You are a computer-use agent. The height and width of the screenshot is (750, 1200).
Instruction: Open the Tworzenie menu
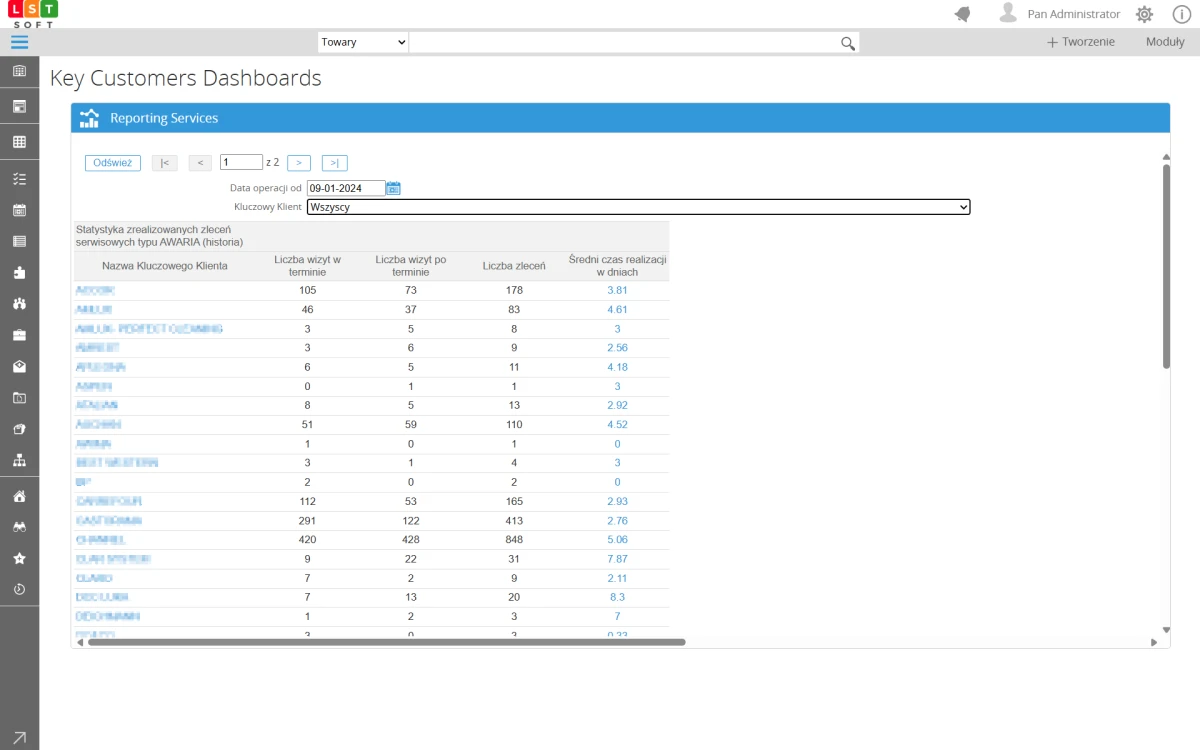pos(1080,42)
